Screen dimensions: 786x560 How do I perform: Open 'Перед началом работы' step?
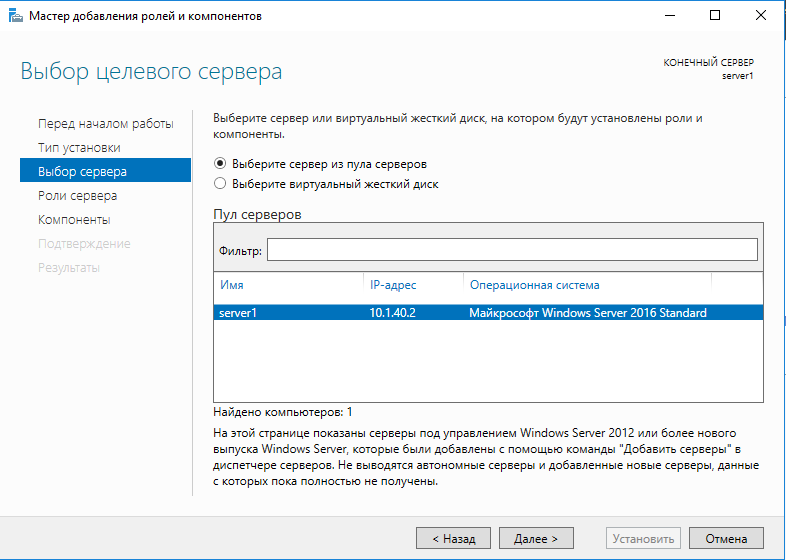[x=105, y=124]
